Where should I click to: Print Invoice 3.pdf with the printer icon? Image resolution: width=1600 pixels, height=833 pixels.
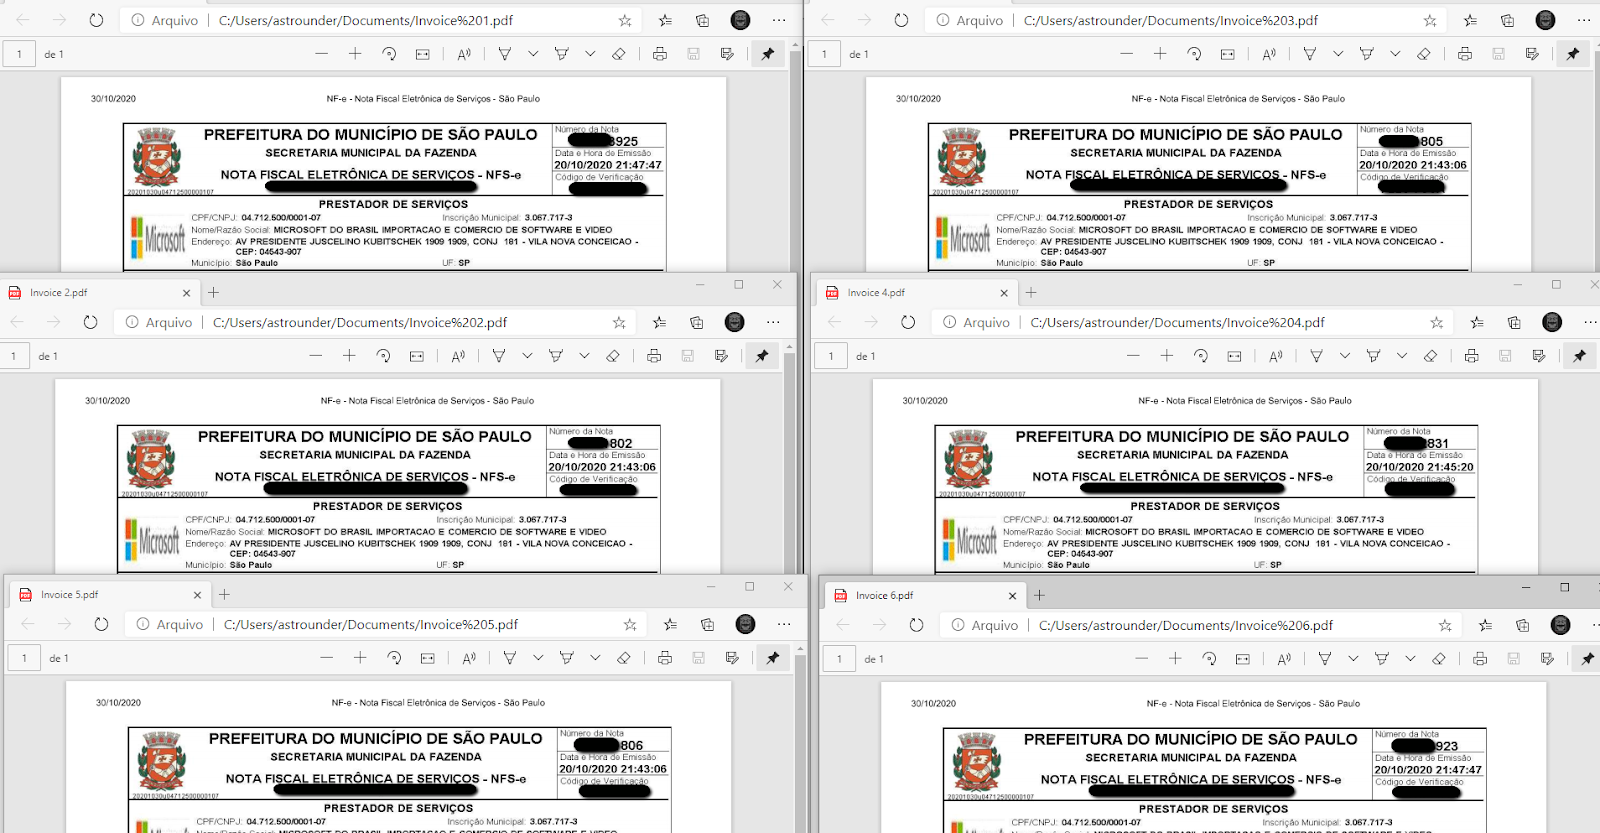pyautogui.click(x=1465, y=54)
